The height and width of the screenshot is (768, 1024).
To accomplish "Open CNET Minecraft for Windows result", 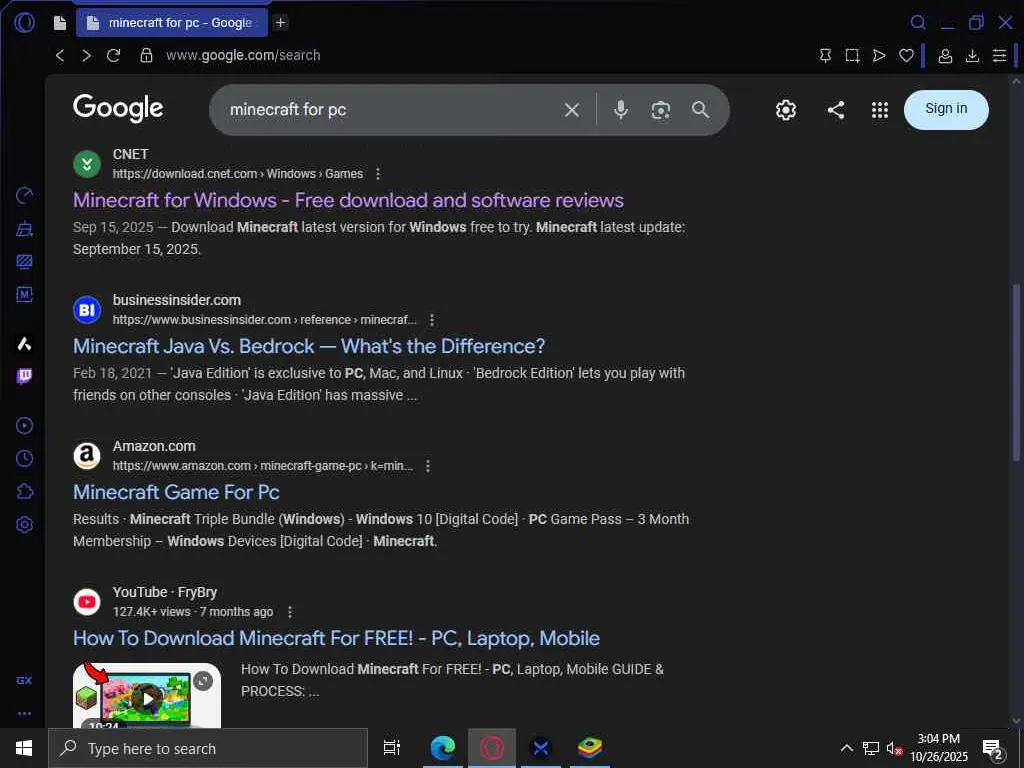I will (x=348, y=200).
